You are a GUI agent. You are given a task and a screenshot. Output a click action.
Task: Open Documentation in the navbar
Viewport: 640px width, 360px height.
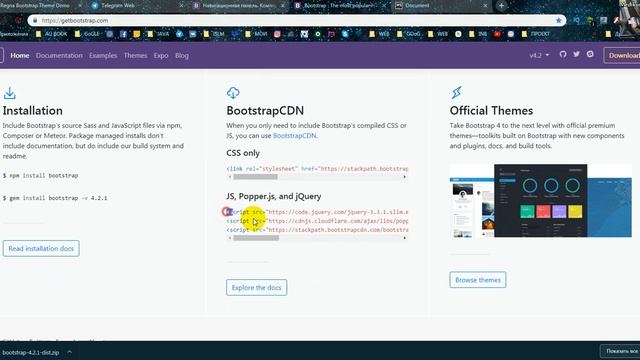click(59, 56)
